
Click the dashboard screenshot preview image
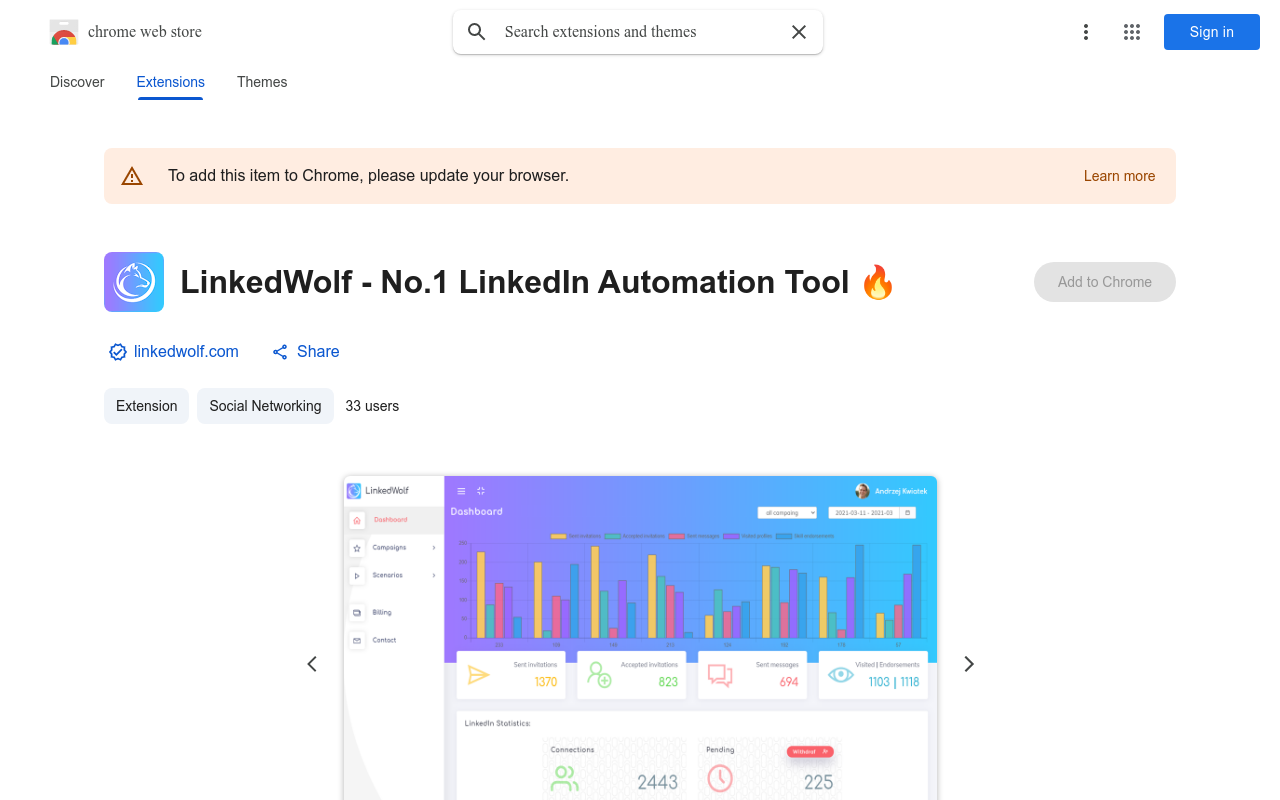[x=640, y=638]
